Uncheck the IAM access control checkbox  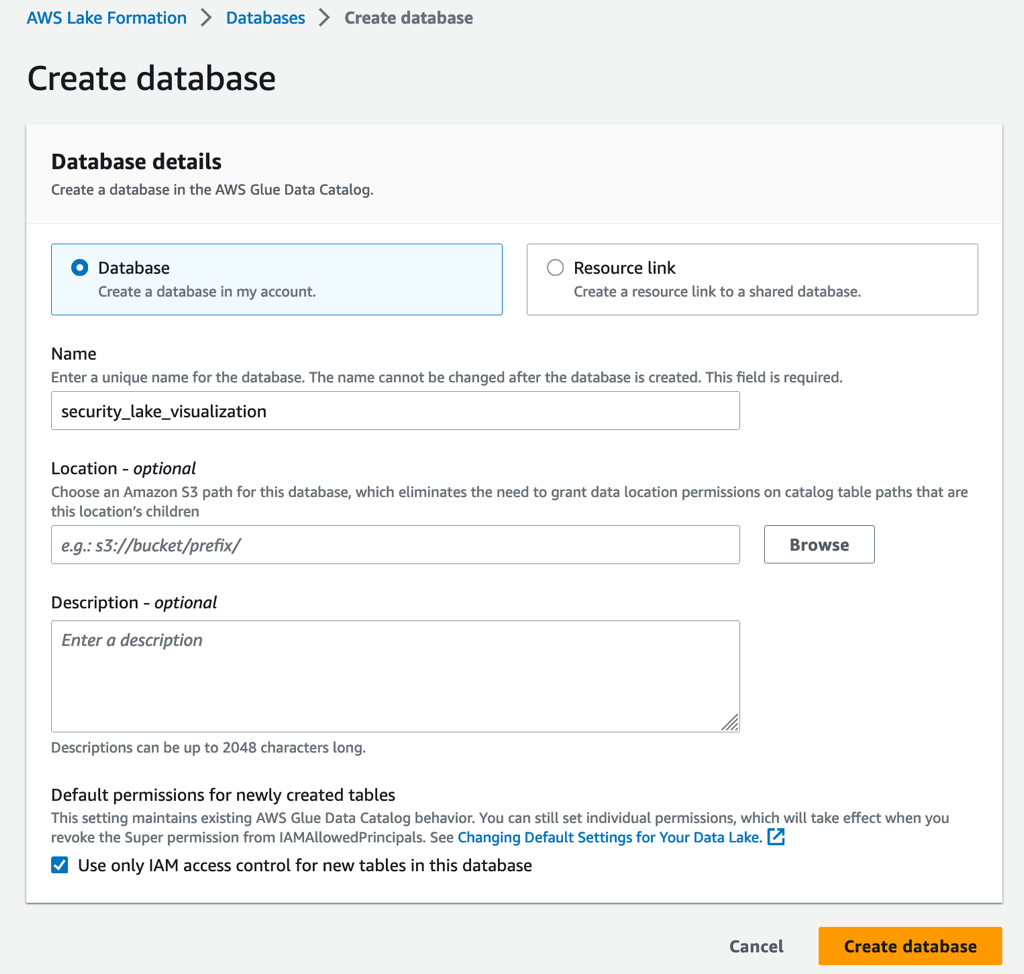59,866
